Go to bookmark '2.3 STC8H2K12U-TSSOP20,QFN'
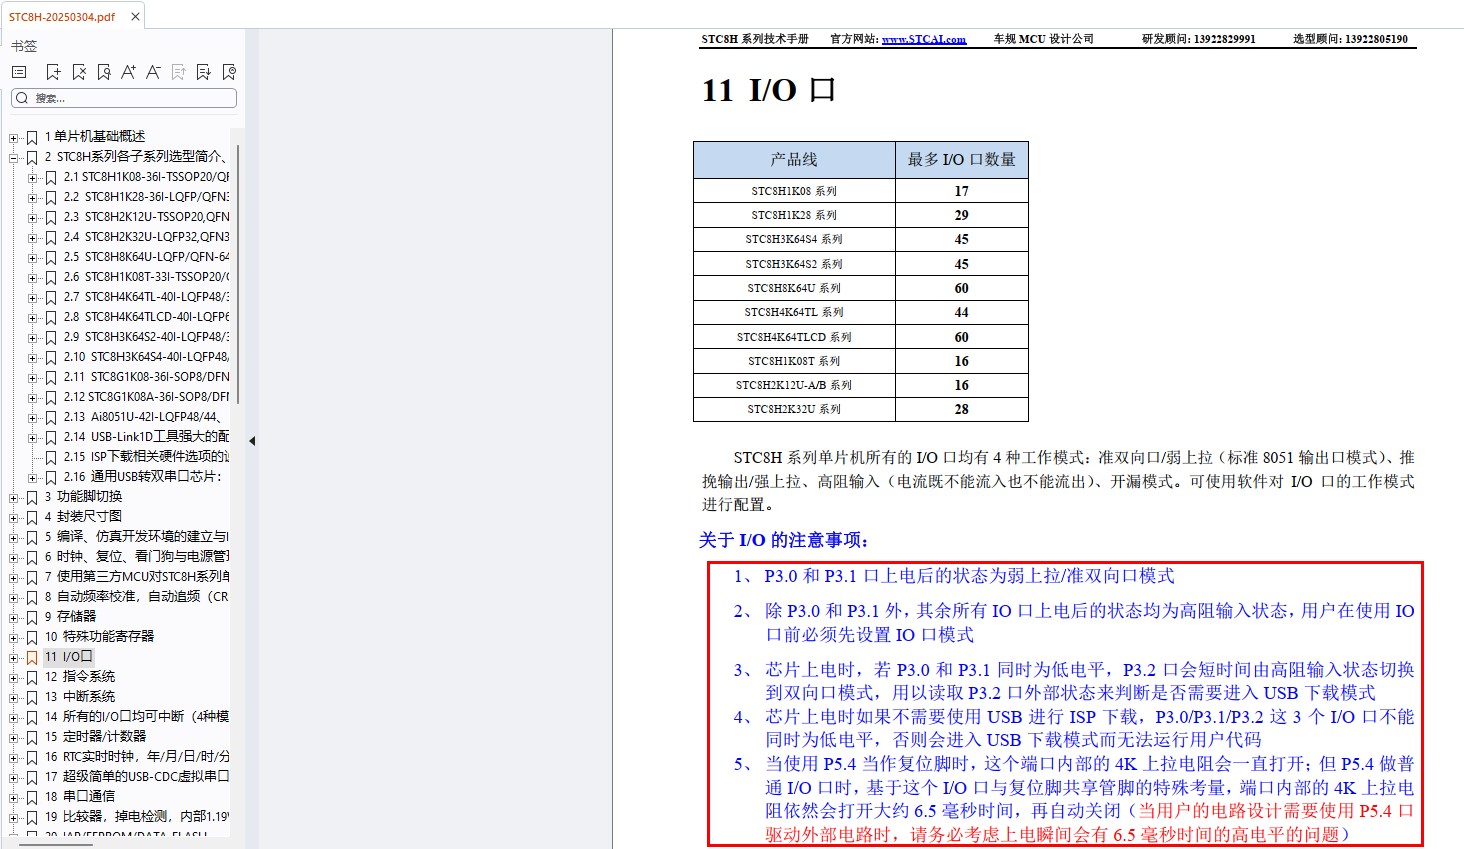 pyautogui.click(x=146, y=217)
